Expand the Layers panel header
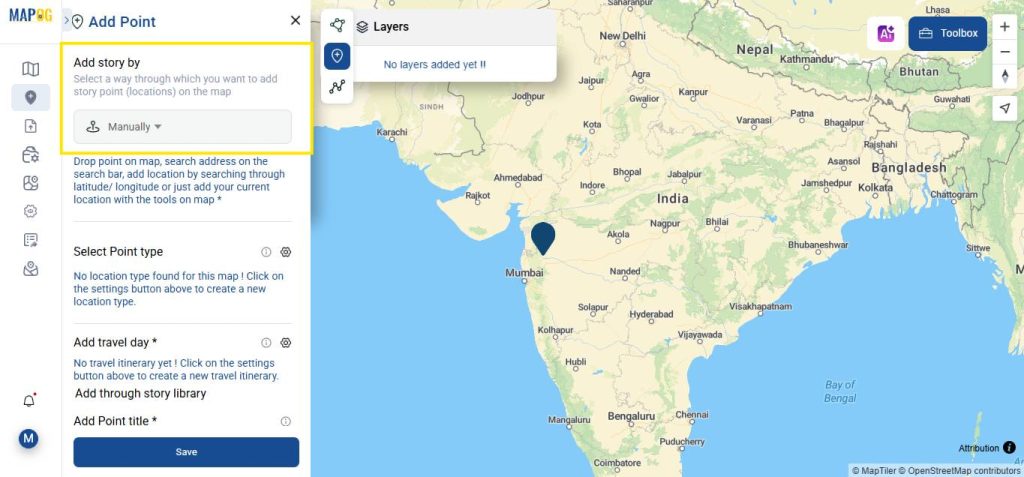The image size is (1024, 477). tap(455, 27)
